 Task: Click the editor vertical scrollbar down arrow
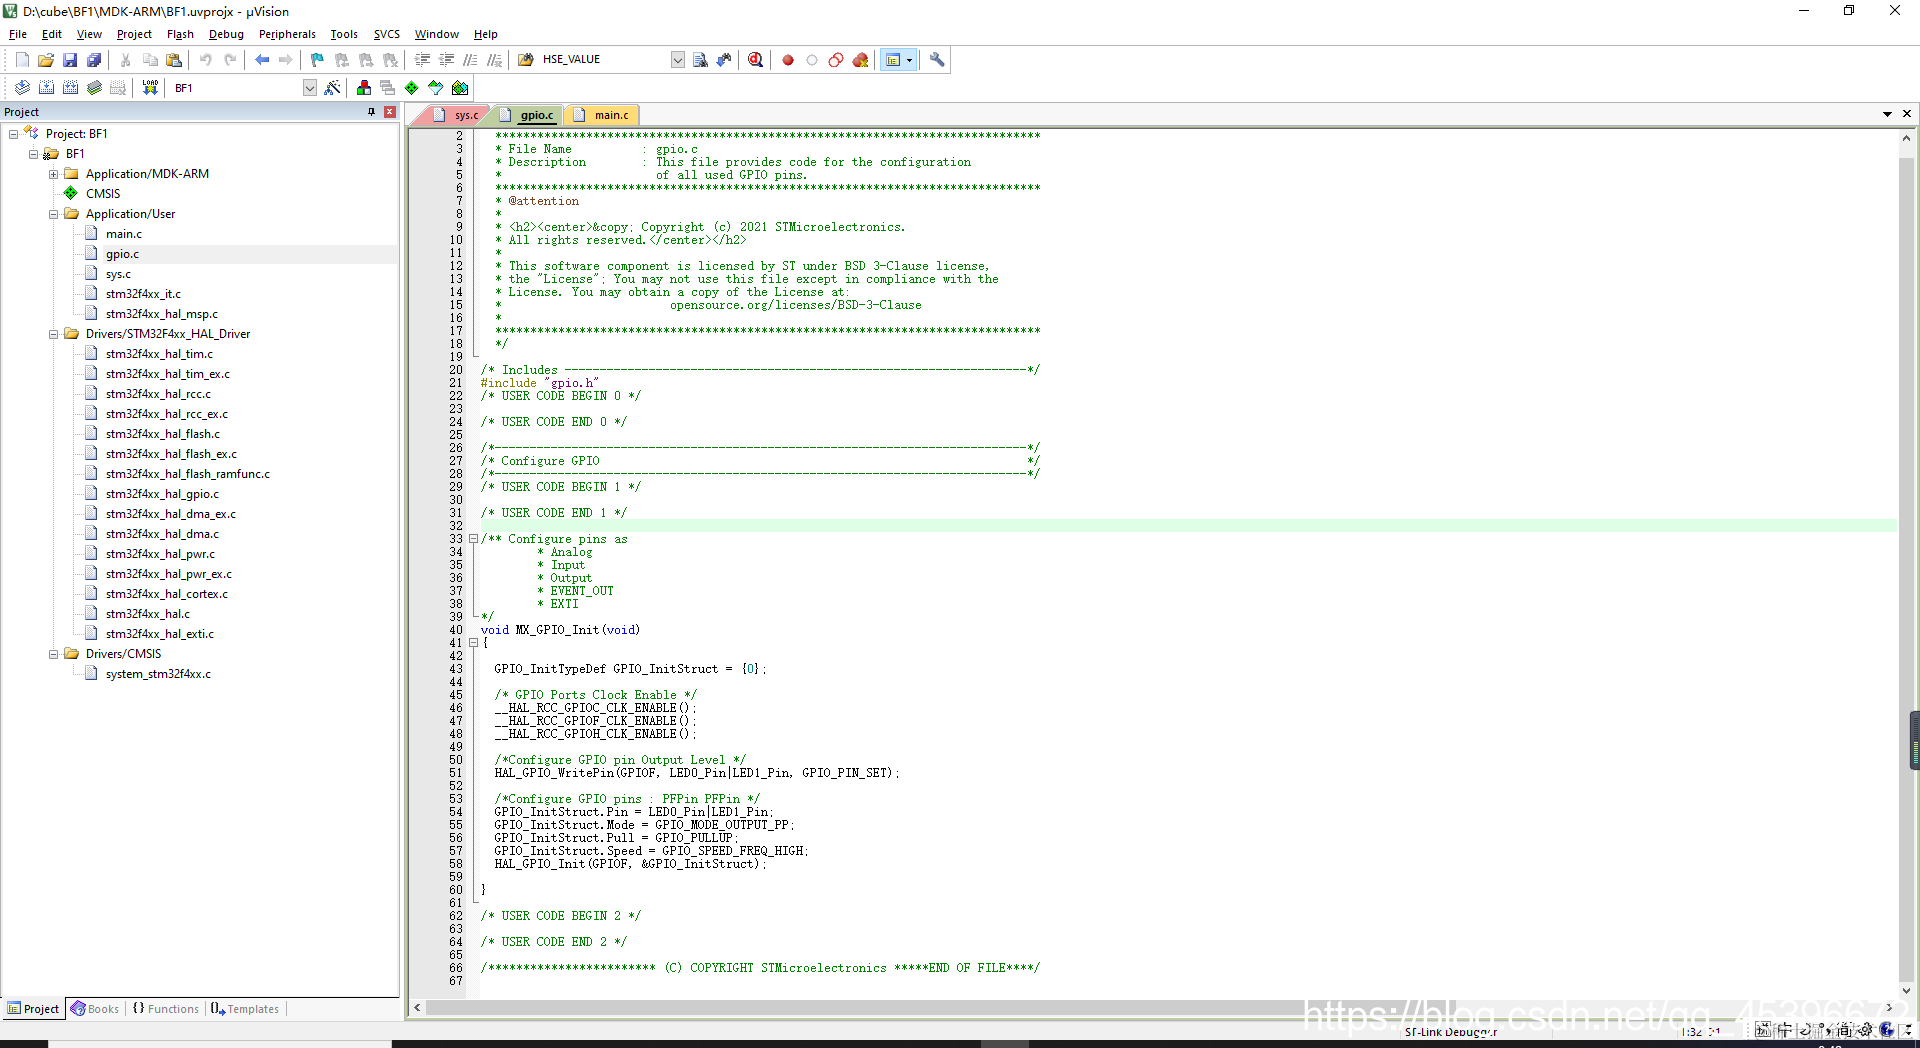[1906, 990]
